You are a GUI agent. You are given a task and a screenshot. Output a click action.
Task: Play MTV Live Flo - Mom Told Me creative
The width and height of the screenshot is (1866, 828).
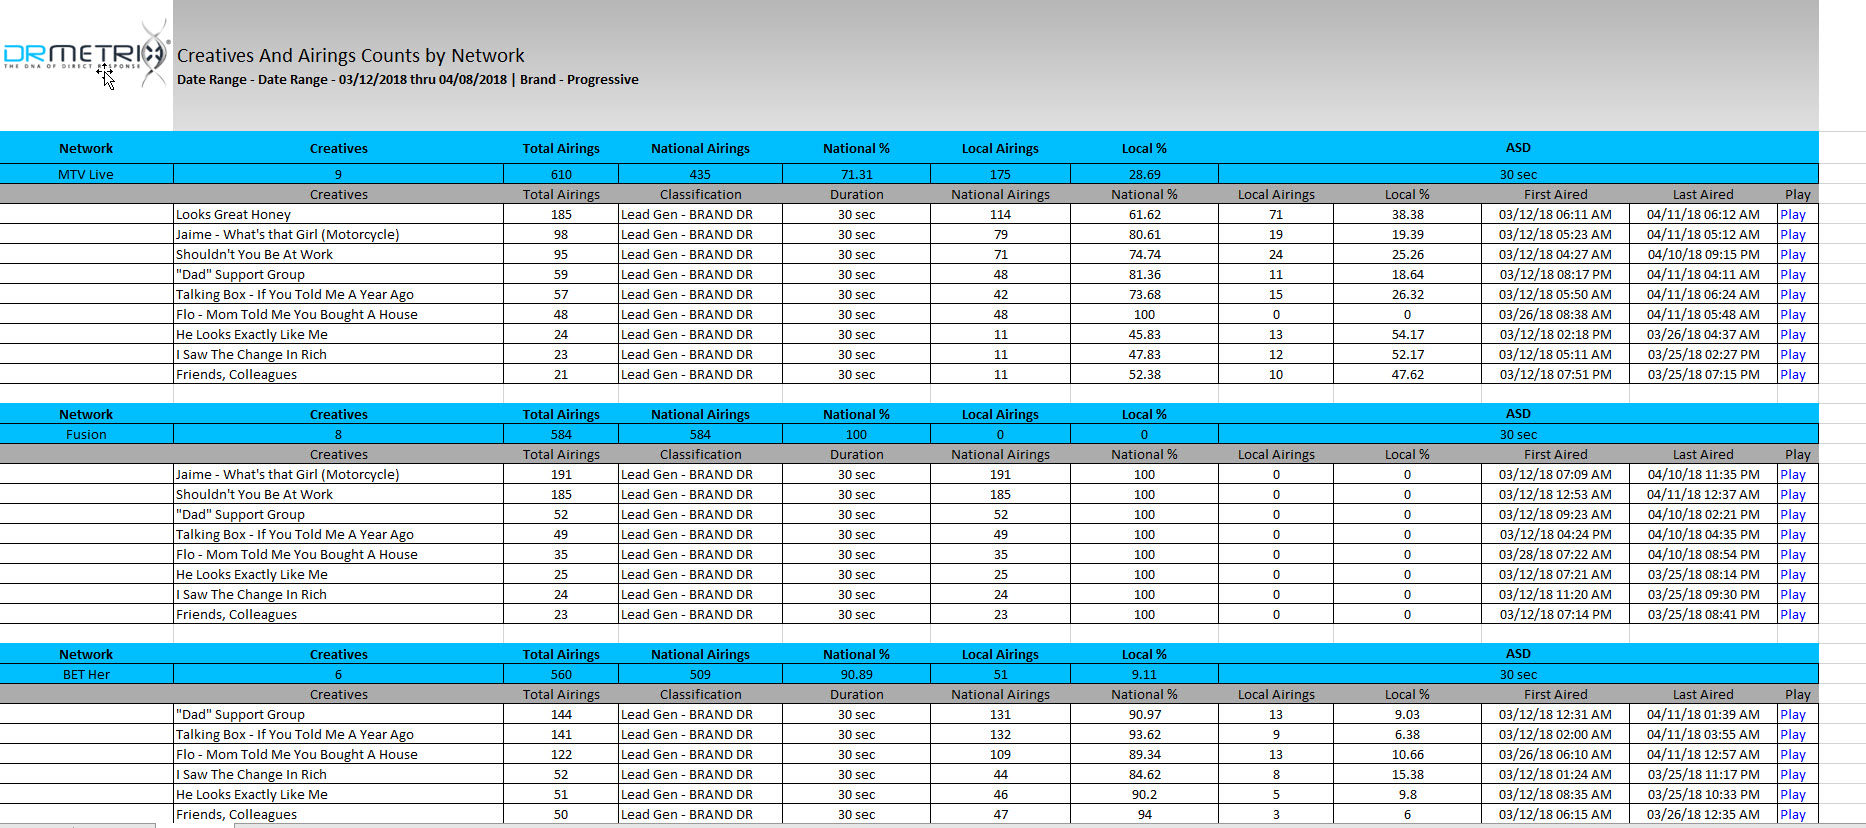tap(1792, 314)
